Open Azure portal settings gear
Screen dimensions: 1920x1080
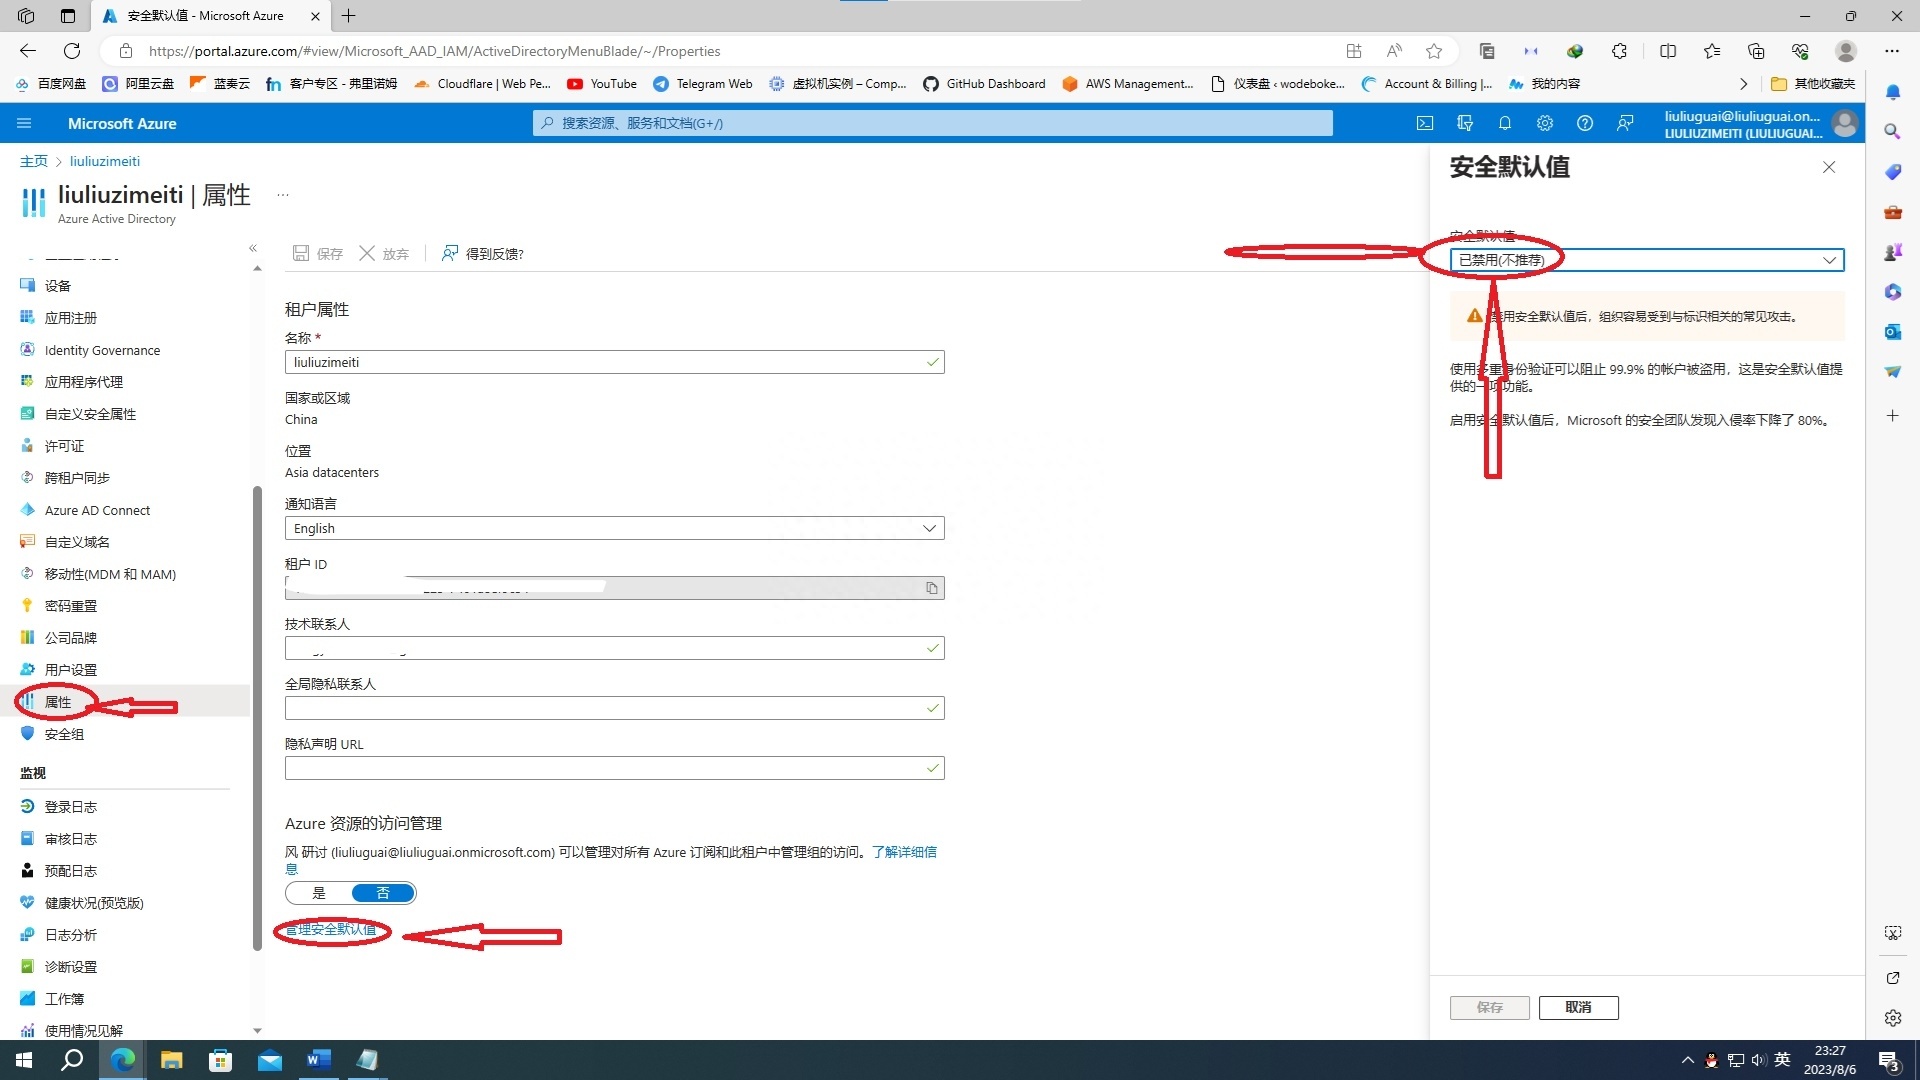click(1545, 123)
